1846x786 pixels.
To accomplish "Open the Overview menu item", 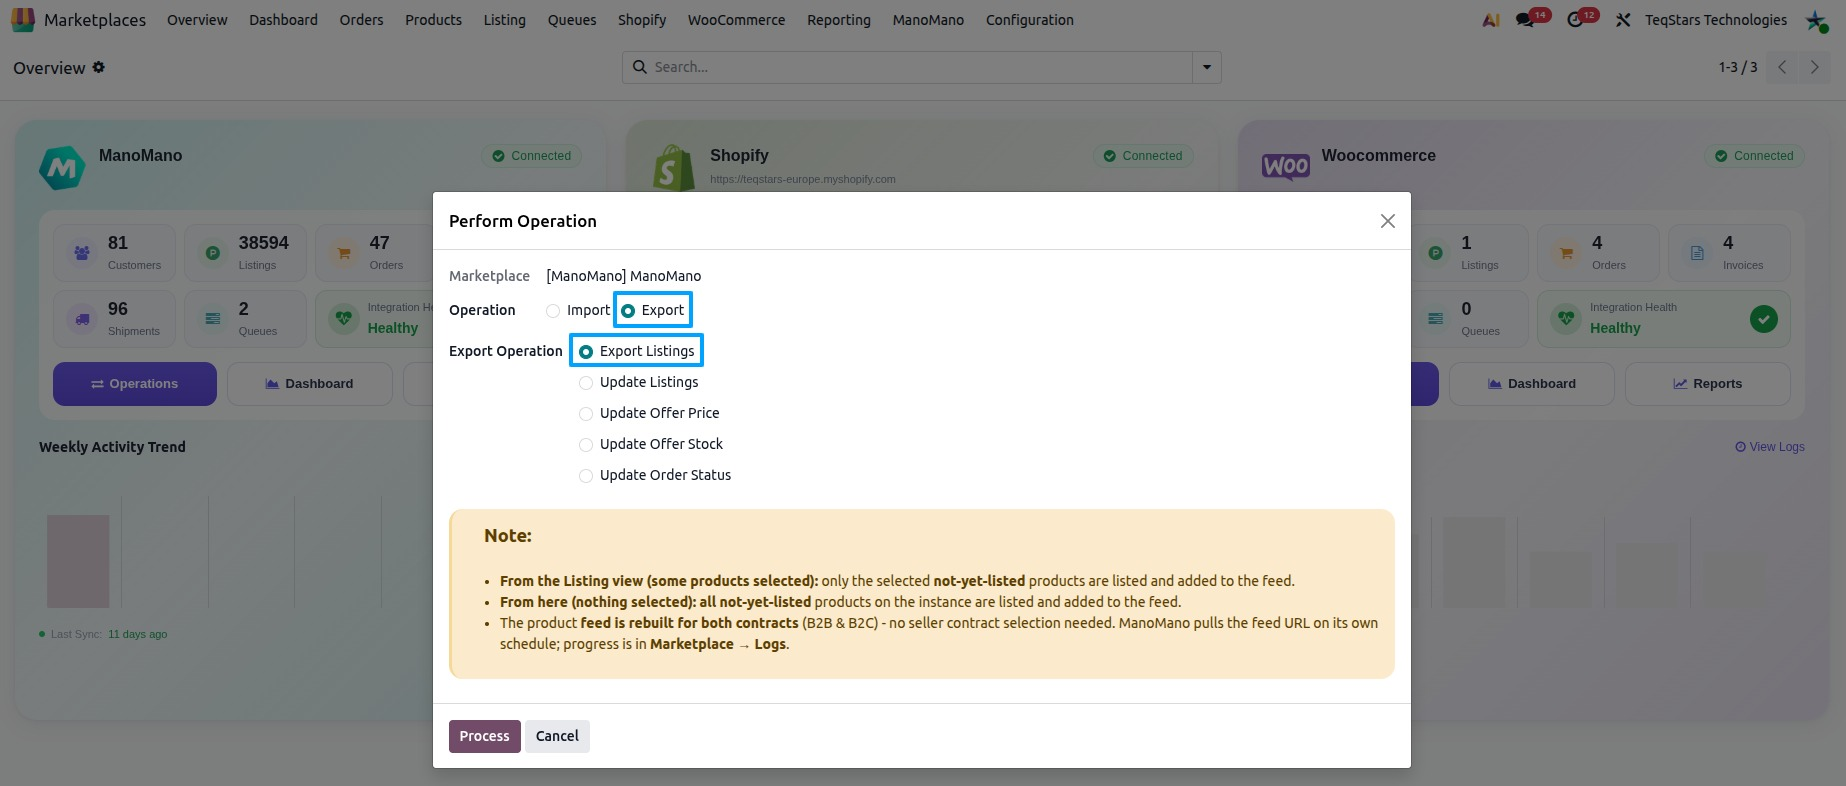I will click(197, 20).
